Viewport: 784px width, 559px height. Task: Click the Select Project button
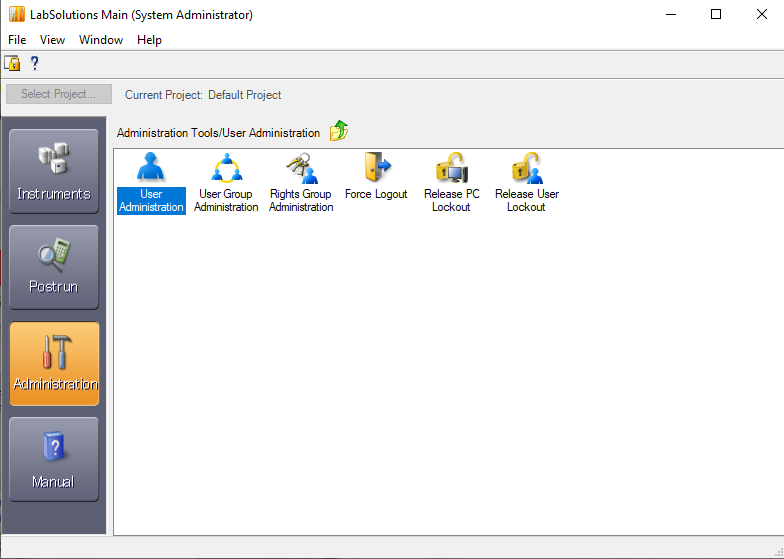[x=59, y=94]
